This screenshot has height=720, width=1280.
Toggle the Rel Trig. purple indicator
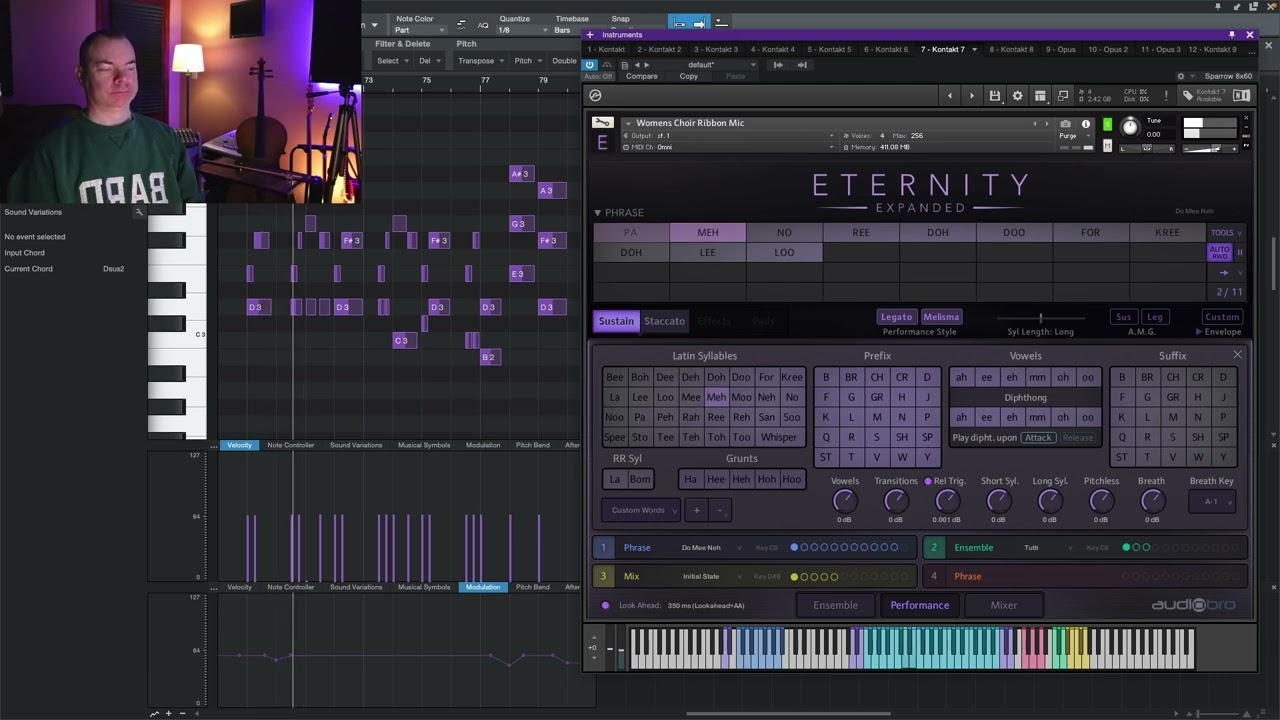[x=928, y=481]
